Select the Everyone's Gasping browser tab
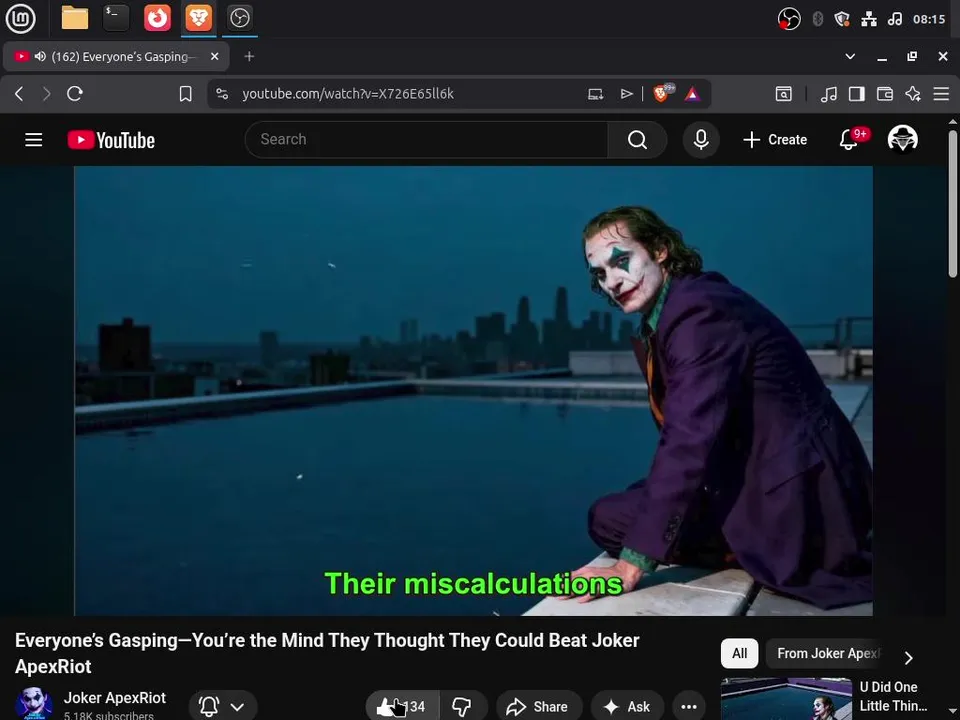 point(116,56)
